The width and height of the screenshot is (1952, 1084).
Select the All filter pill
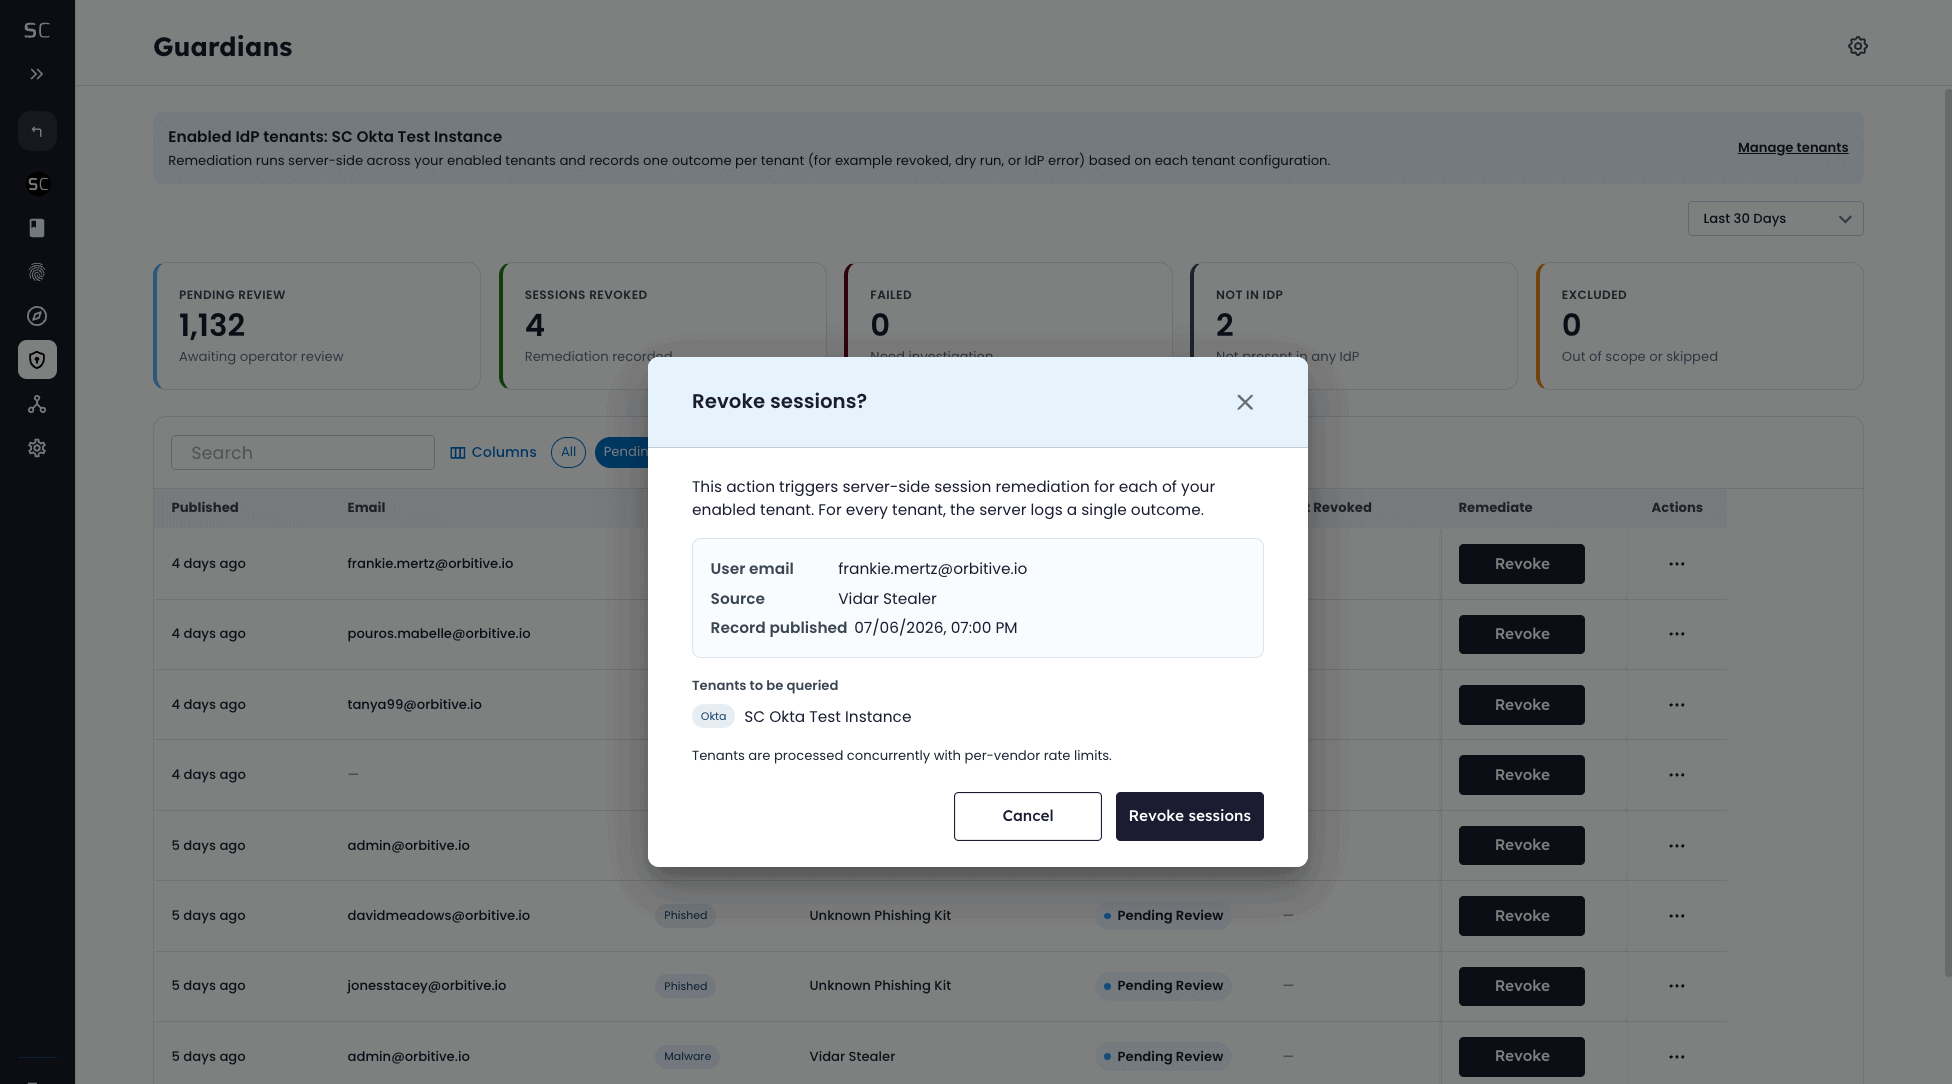[x=568, y=452]
